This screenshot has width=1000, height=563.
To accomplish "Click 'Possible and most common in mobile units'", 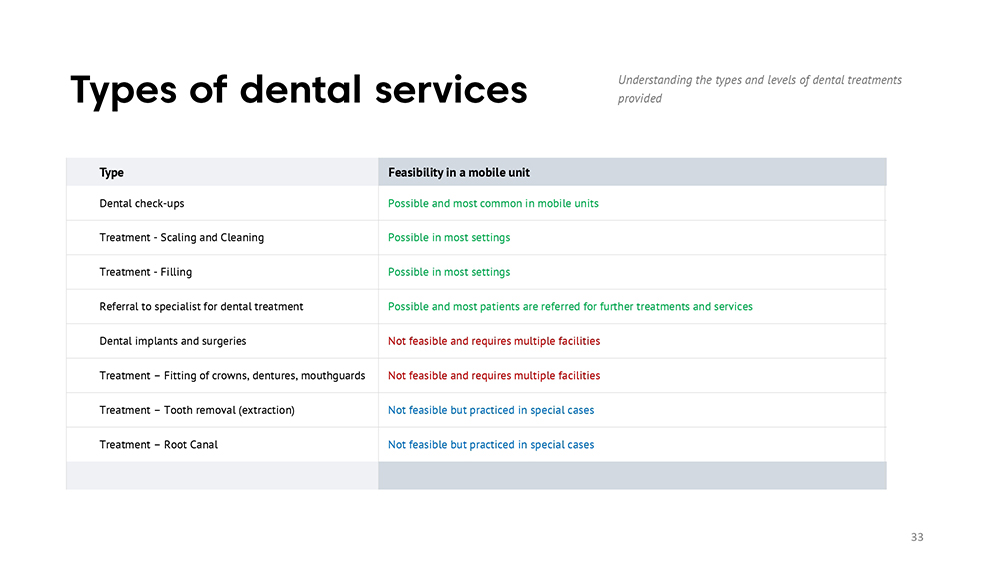I will pyautogui.click(x=493, y=203).
